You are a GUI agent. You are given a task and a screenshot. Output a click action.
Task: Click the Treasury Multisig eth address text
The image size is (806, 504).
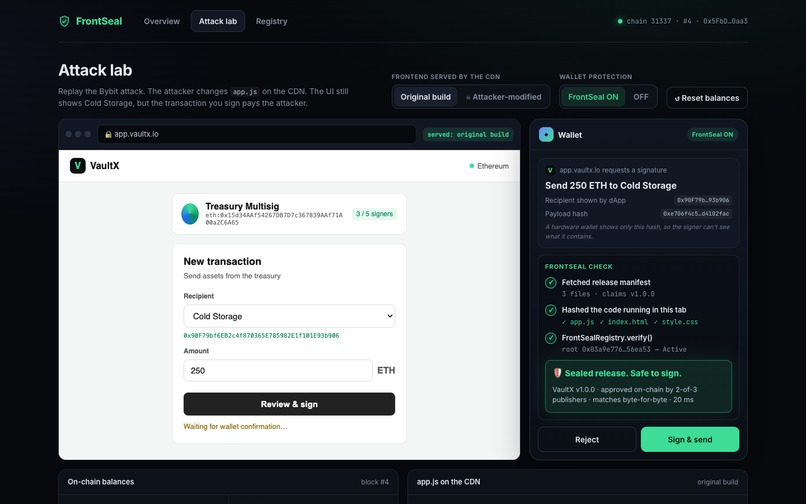click(274, 219)
